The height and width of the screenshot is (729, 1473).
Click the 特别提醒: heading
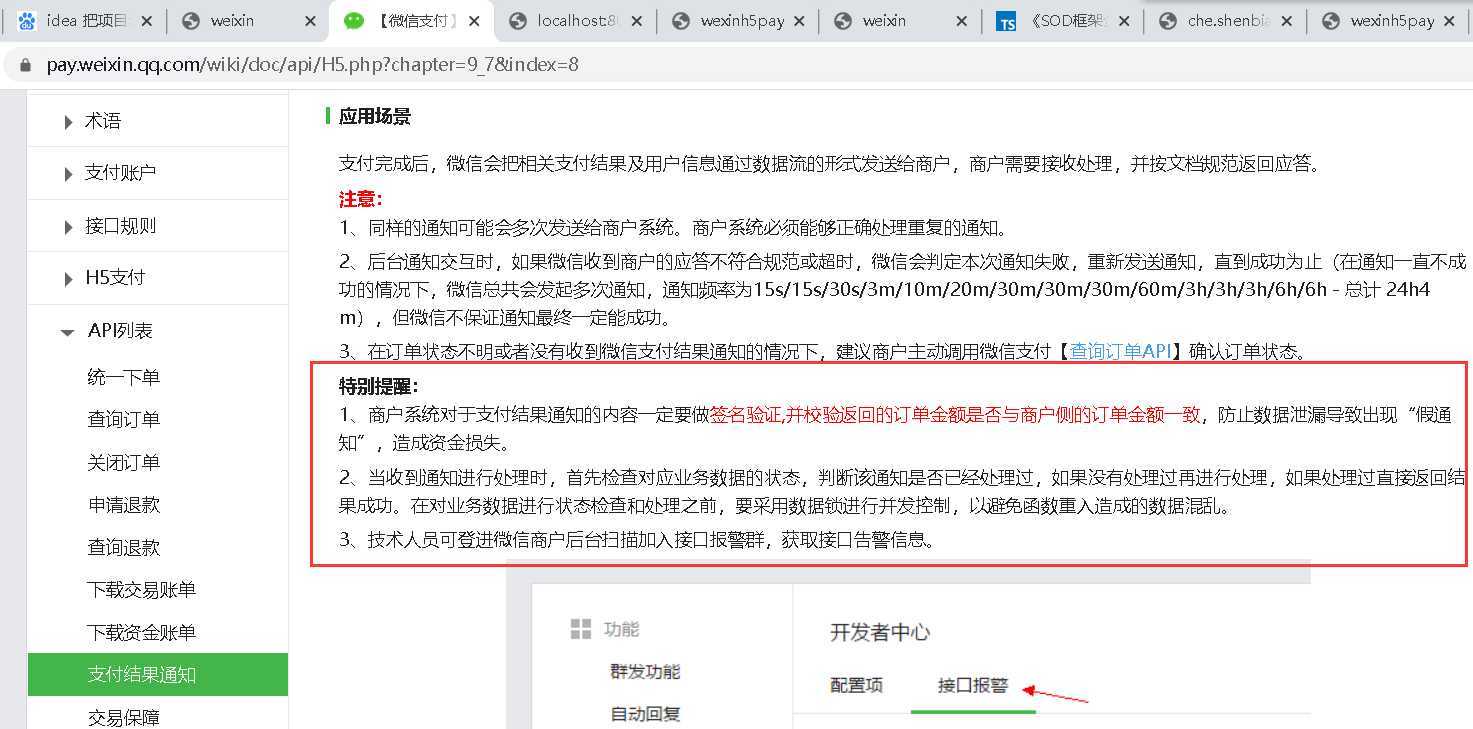pos(379,386)
